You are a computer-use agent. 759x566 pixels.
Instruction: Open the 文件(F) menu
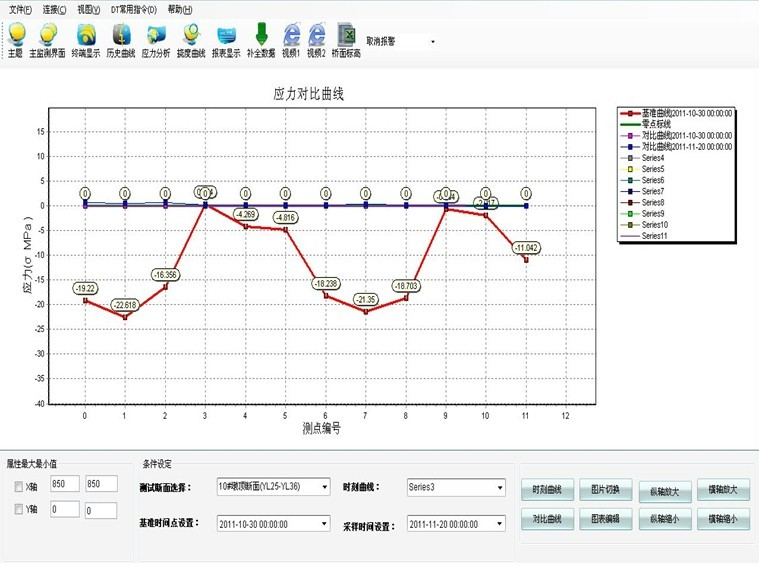(20, 9)
